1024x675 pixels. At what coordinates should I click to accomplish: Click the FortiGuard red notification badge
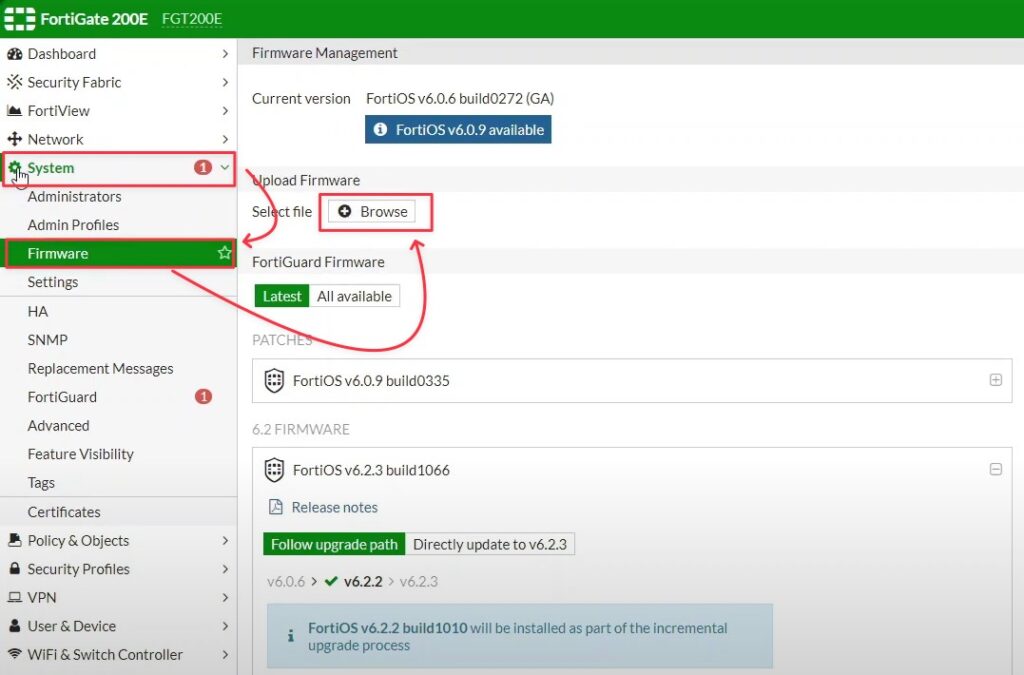click(203, 397)
